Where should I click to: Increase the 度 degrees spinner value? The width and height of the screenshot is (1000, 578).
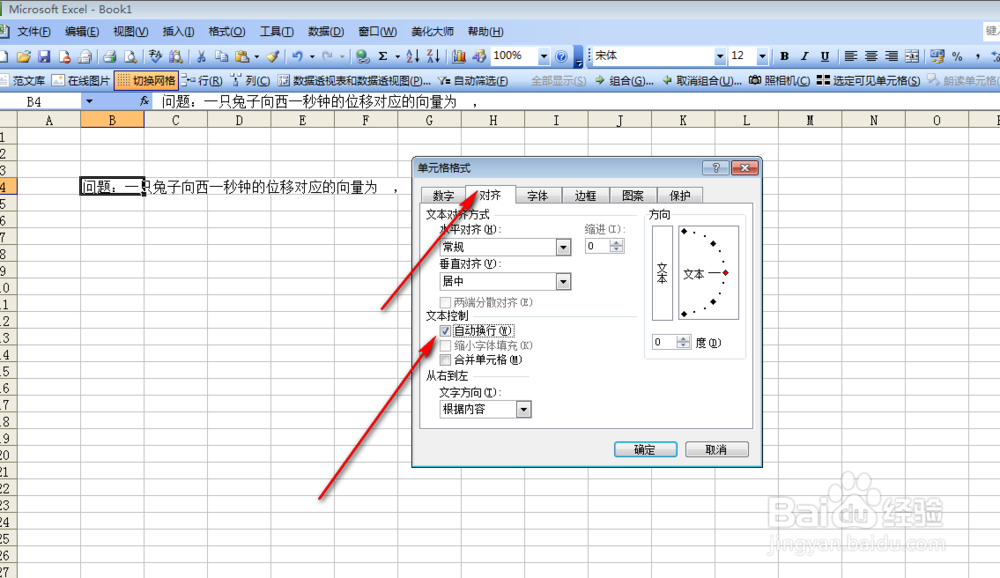point(684,339)
